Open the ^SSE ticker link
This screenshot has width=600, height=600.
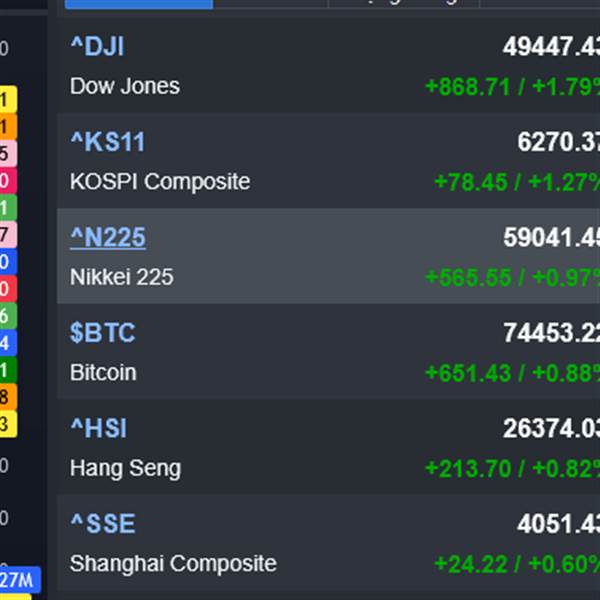[x=103, y=523]
